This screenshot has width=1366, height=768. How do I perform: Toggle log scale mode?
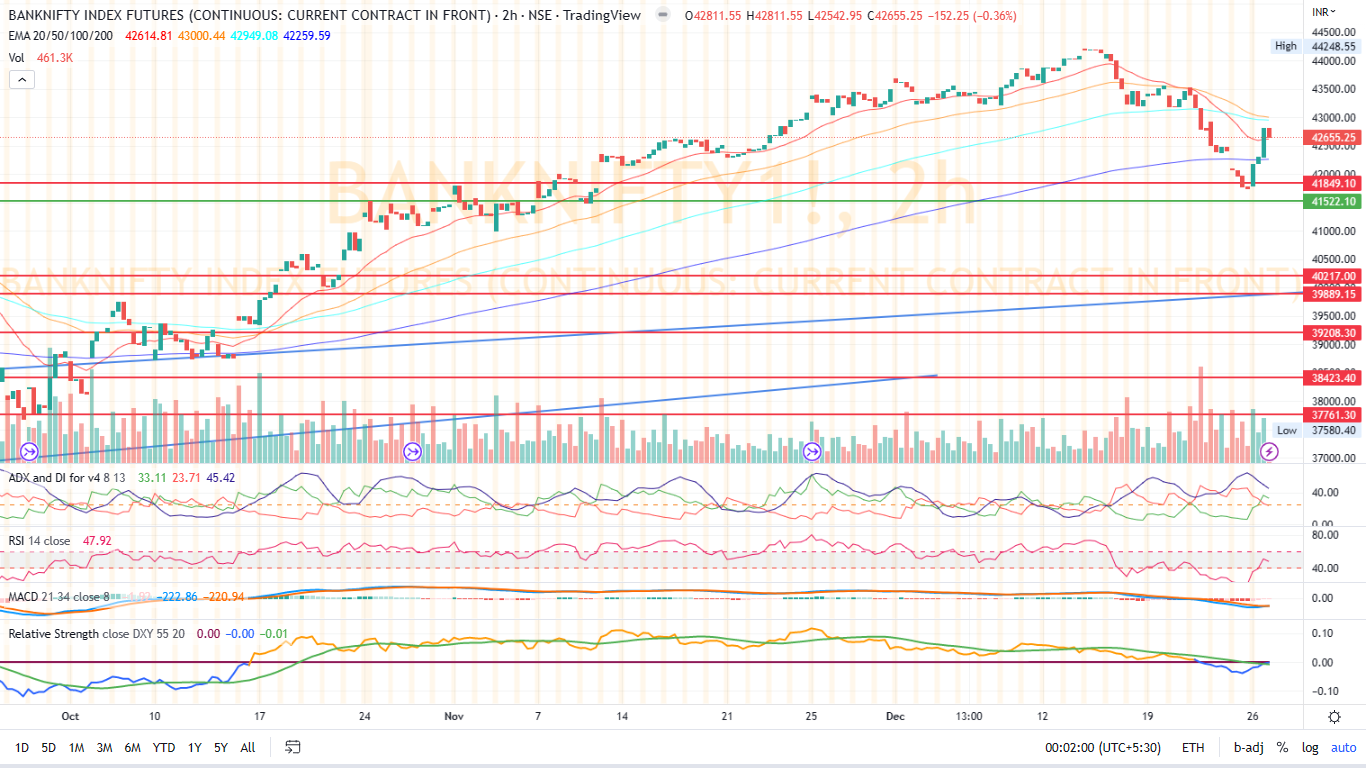tap(1309, 747)
